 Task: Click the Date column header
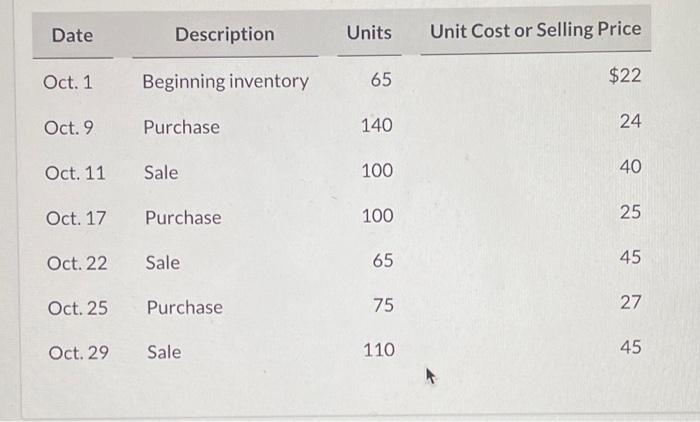72,35
